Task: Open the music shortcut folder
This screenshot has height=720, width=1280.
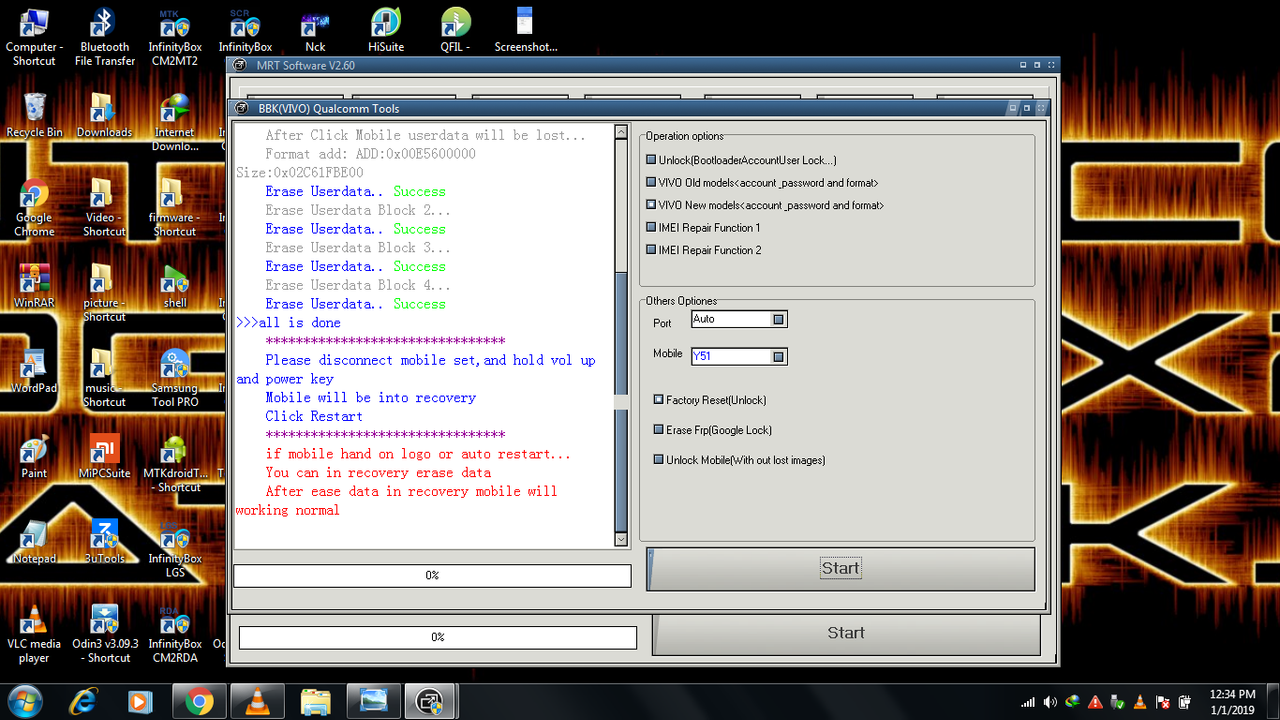Action: coord(104,378)
